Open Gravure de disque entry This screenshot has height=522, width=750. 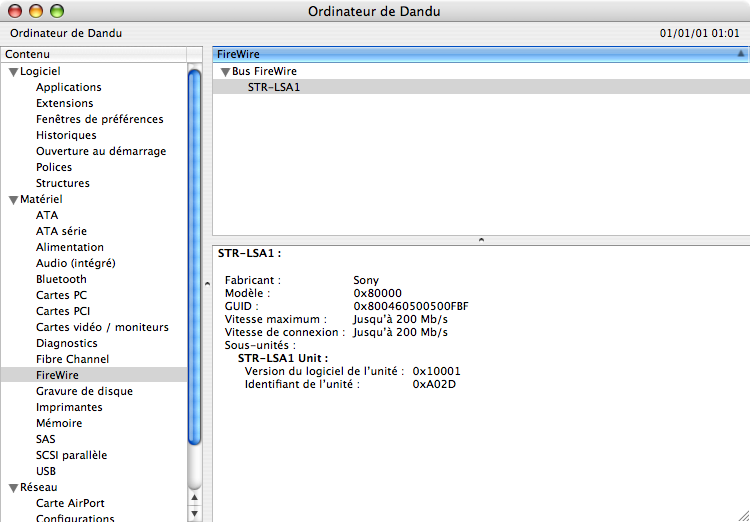pos(84,391)
